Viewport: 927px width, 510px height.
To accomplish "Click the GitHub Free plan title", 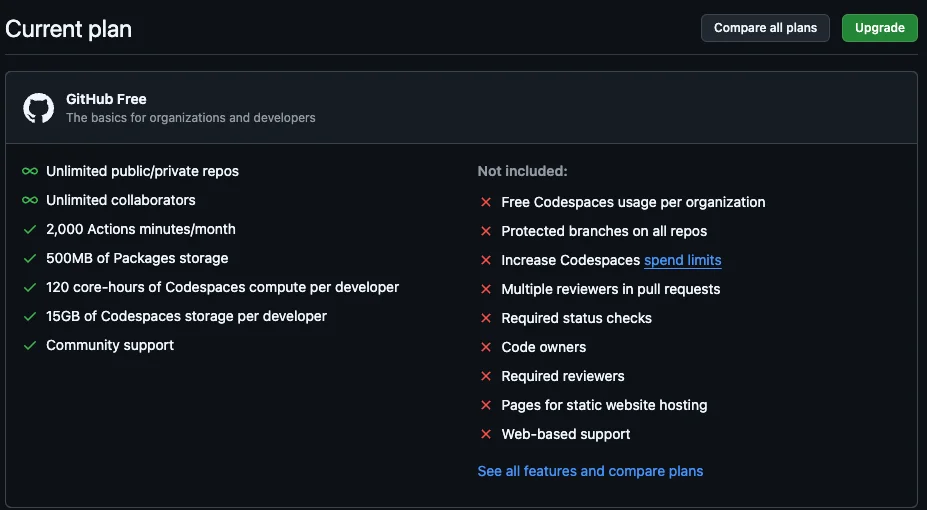I will (x=106, y=99).
